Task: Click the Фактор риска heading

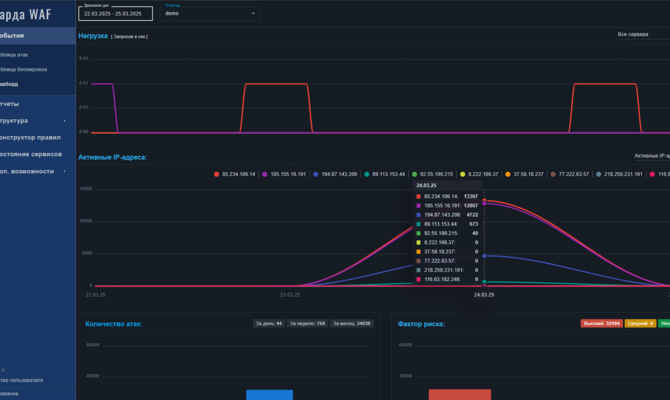Action: click(x=421, y=324)
